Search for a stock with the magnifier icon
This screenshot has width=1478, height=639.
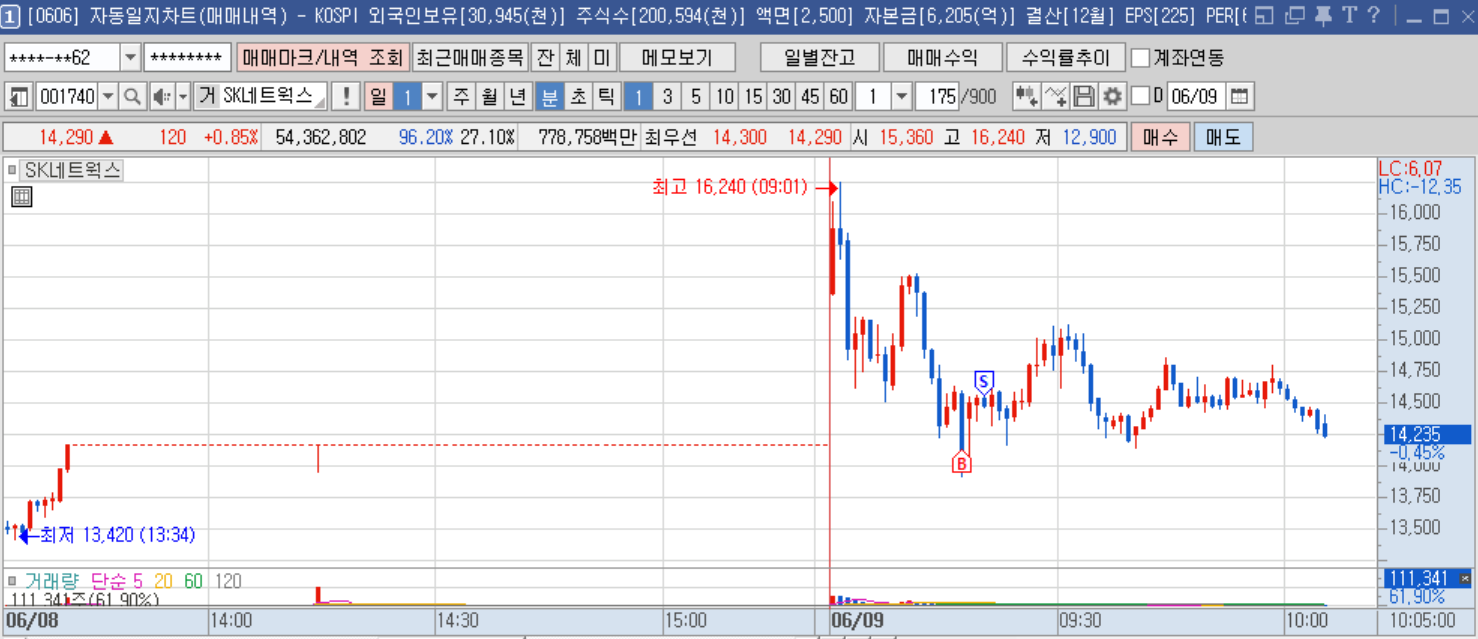(133, 97)
